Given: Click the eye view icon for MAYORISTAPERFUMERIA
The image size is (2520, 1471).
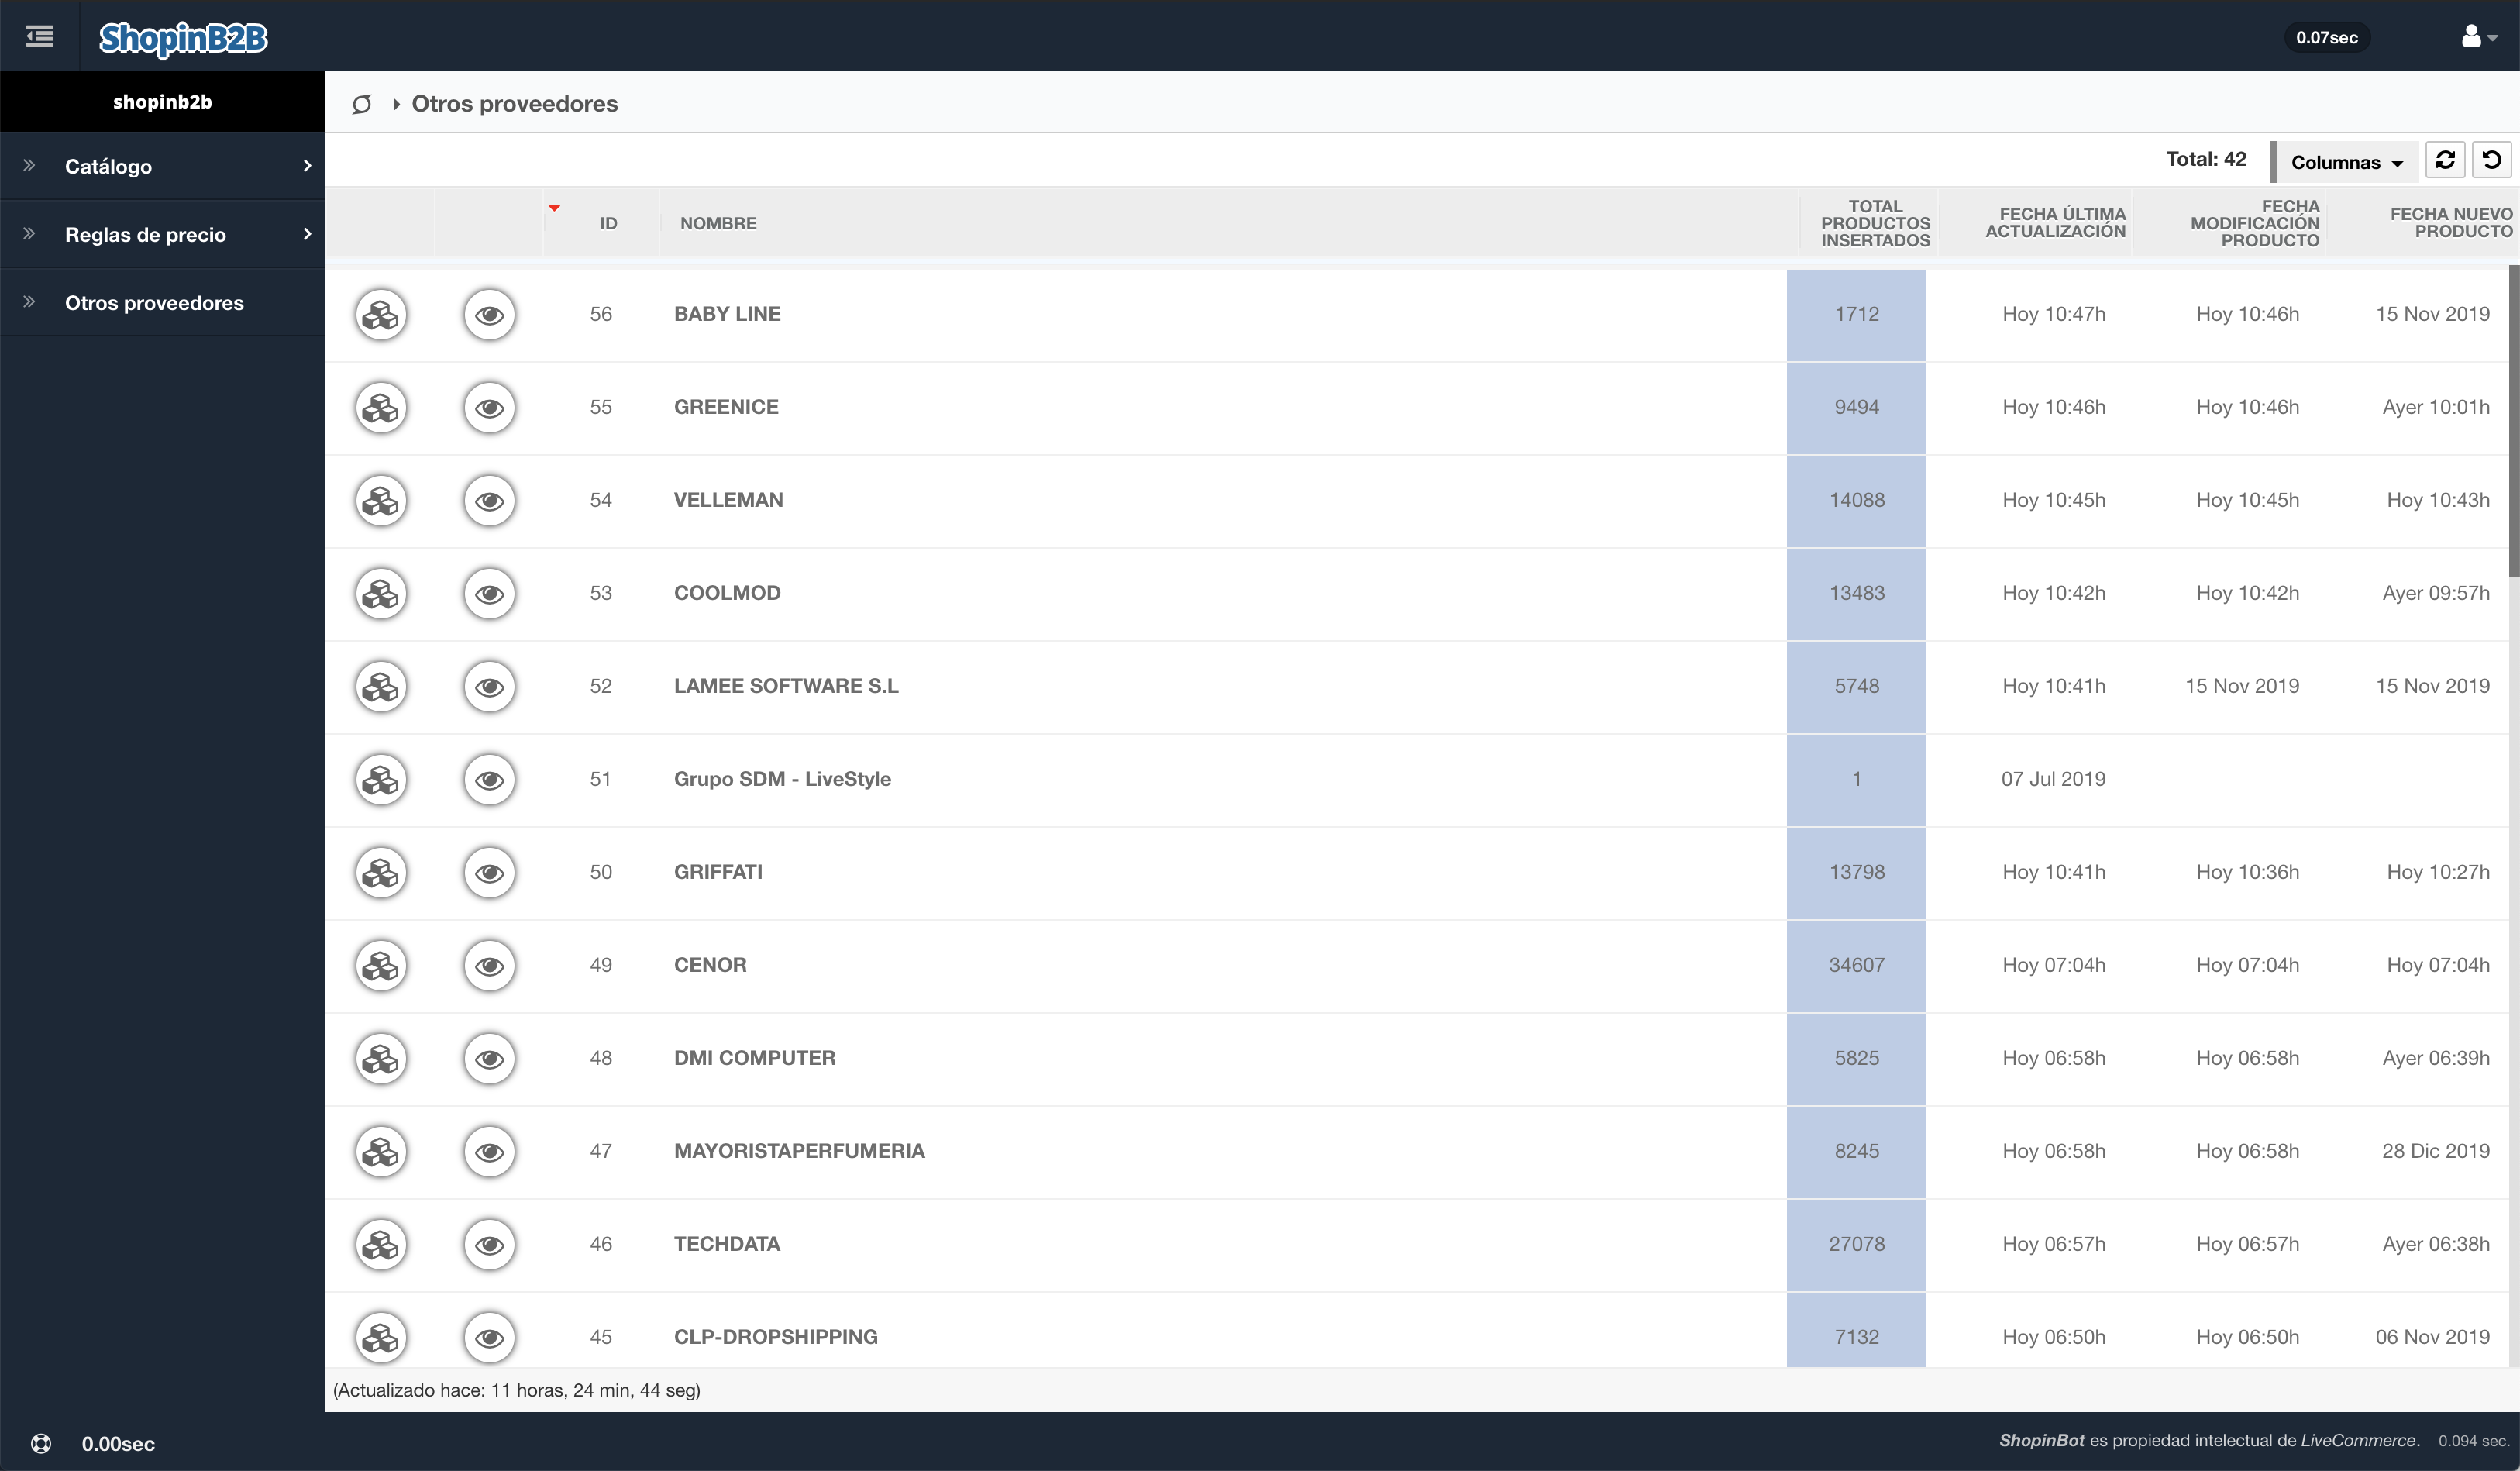Looking at the screenshot, I should (489, 1152).
